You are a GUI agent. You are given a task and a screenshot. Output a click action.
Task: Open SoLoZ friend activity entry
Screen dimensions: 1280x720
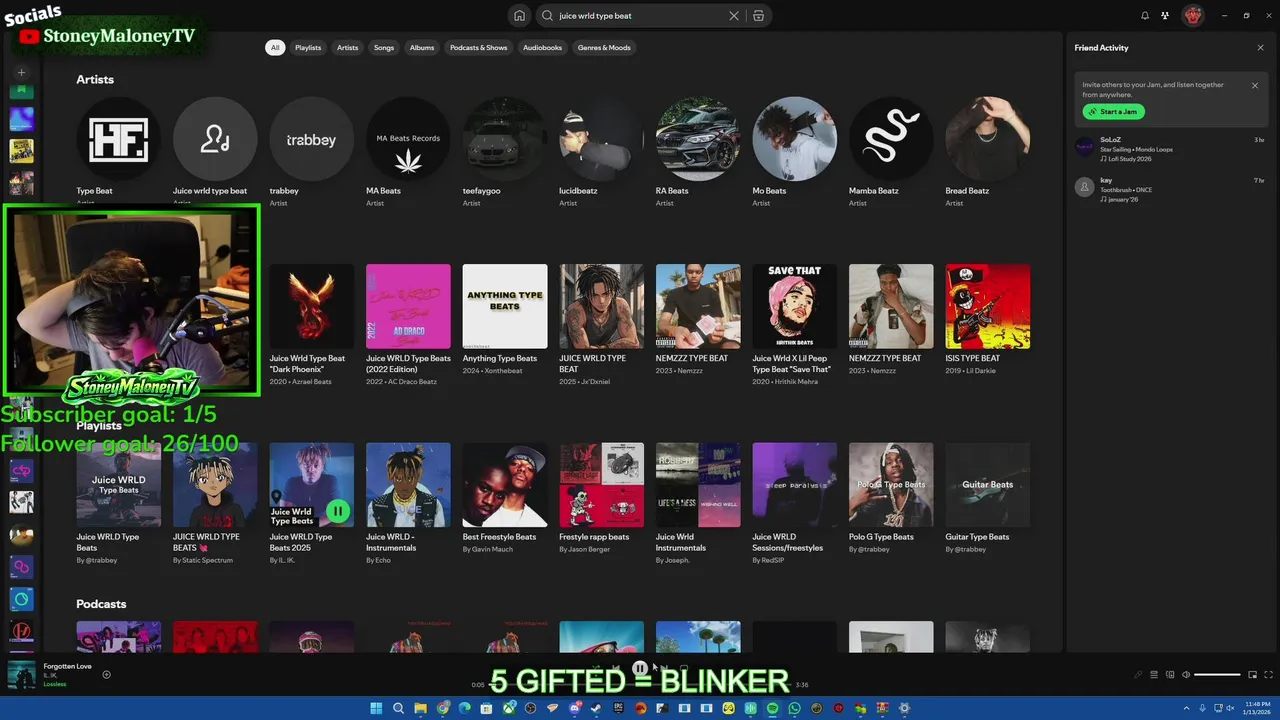pos(1170,149)
